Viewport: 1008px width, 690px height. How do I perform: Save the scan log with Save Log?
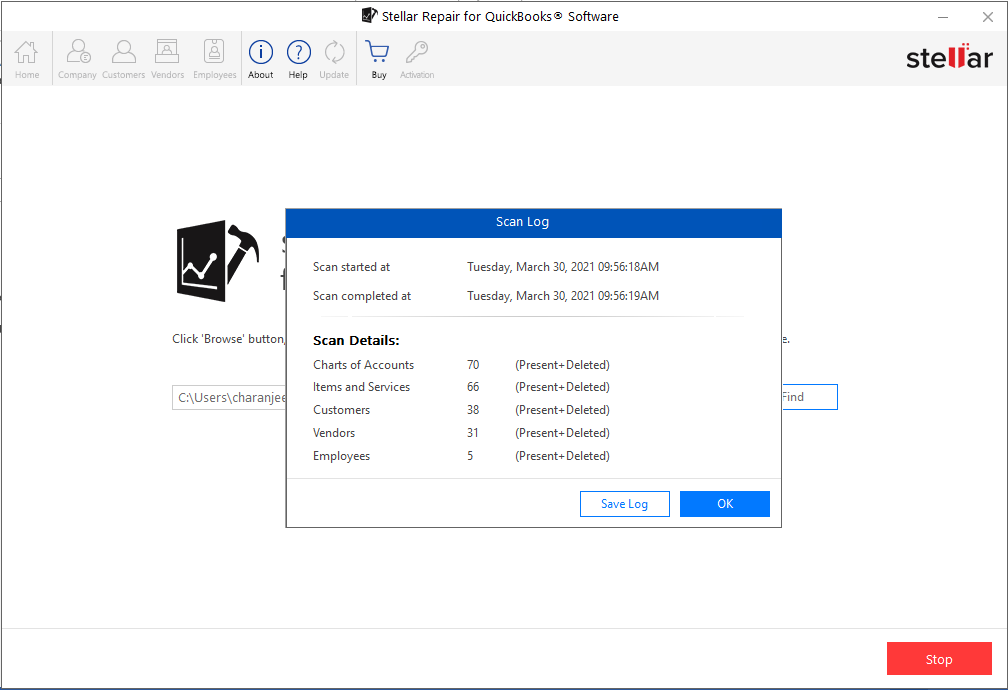tap(624, 504)
